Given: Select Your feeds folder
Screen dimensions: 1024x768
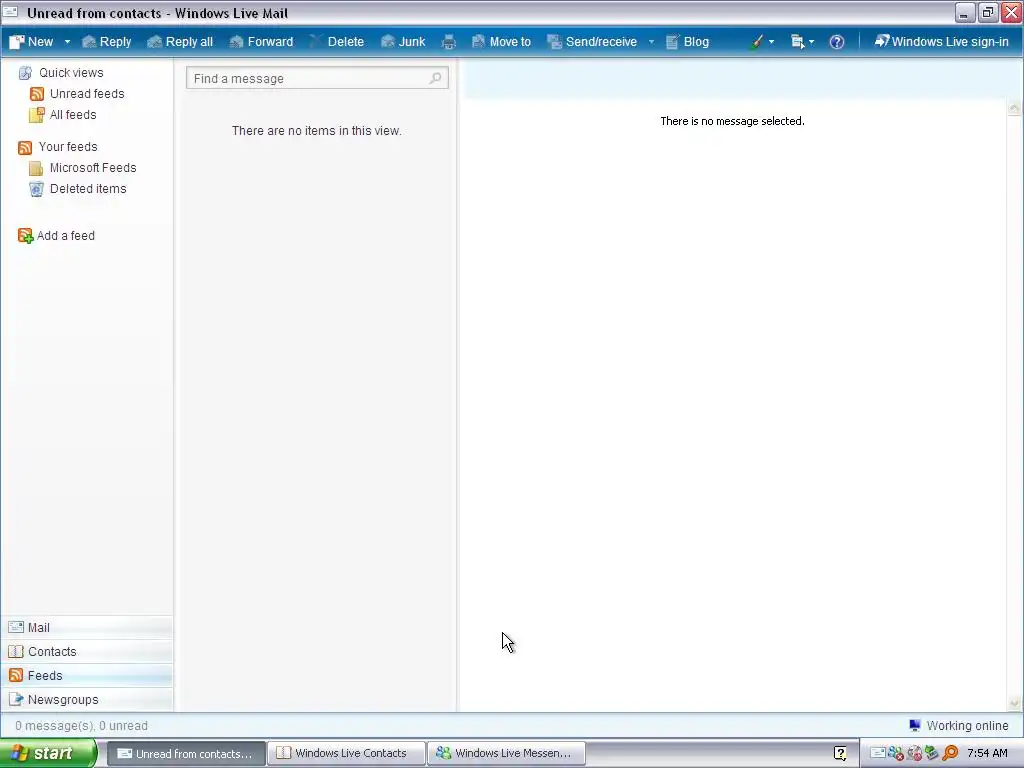Looking at the screenshot, I should point(68,146).
